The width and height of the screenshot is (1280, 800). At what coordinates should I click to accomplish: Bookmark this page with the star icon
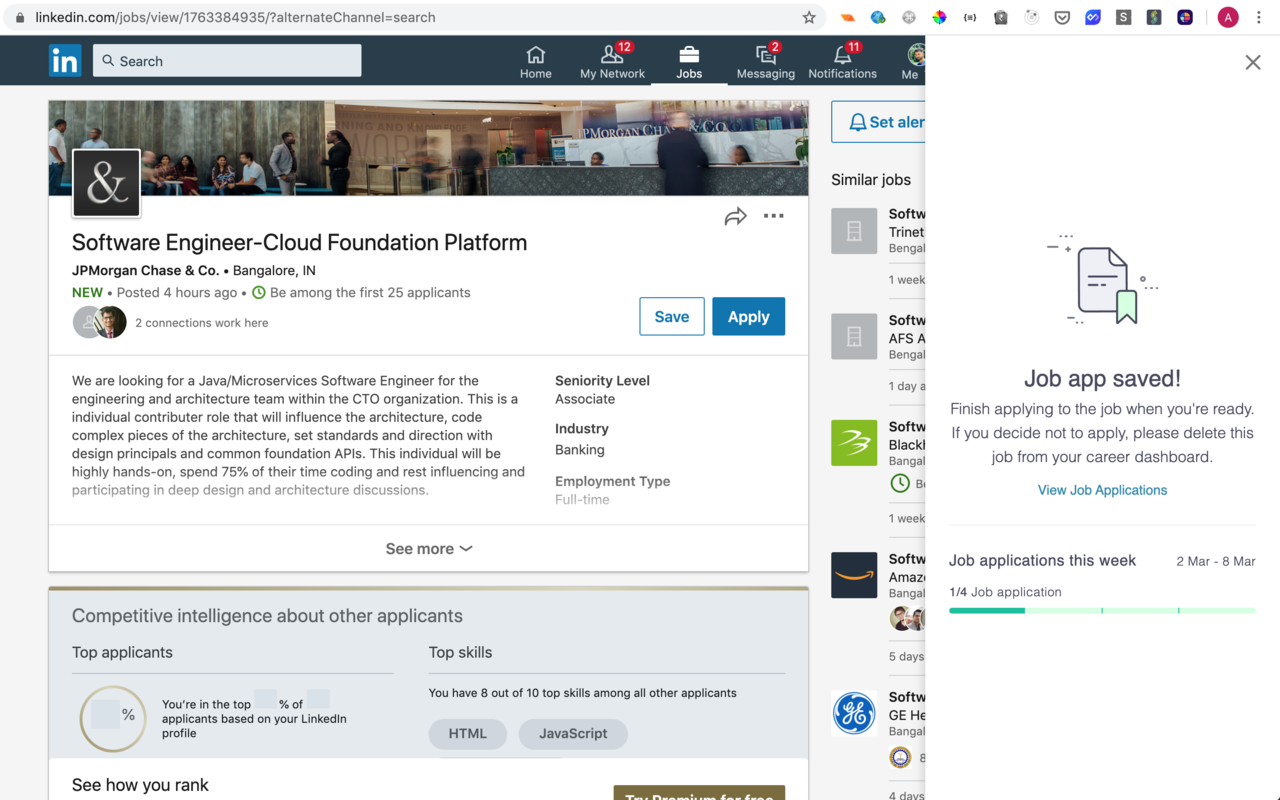(x=809, y=17)
